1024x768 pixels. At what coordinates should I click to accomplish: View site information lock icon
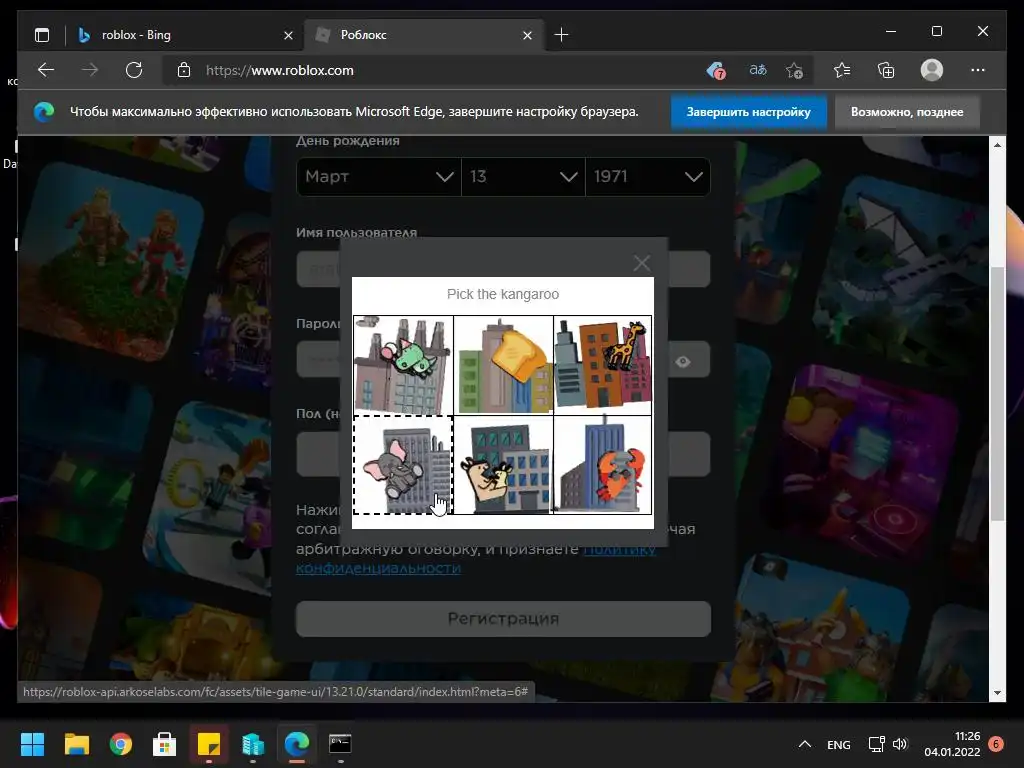pos(184,70)
